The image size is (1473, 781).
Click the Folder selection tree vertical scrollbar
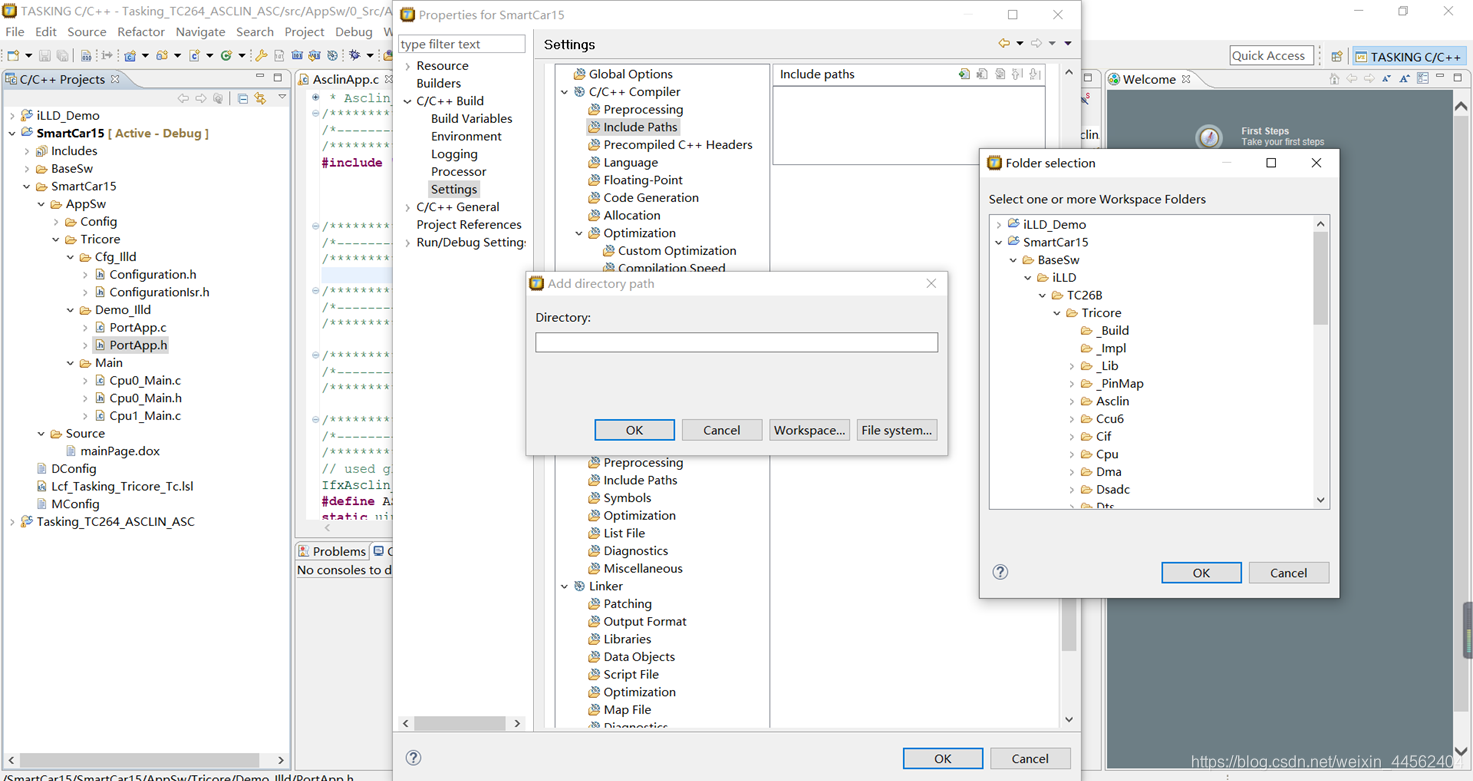[1320, 361]
